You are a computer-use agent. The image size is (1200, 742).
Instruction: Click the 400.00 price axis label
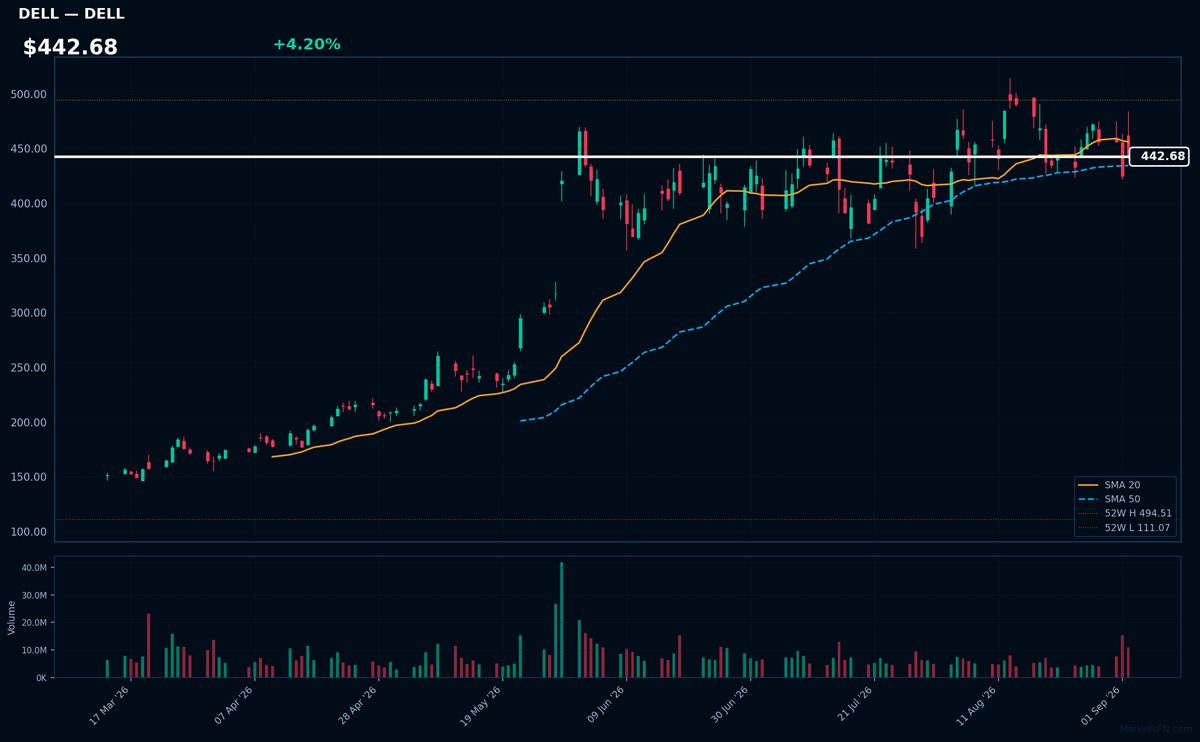coord(28,204)
